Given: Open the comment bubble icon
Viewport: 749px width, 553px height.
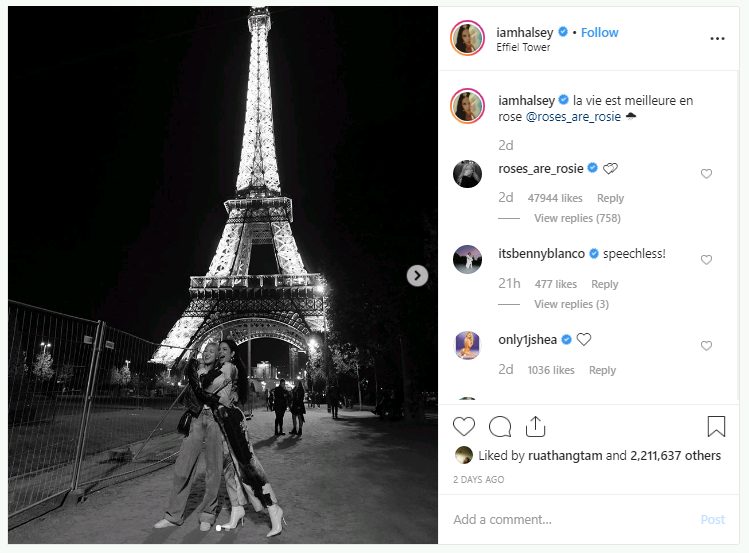Looking at the screenshot, I should pyautogui.click(x=500, y=427).
